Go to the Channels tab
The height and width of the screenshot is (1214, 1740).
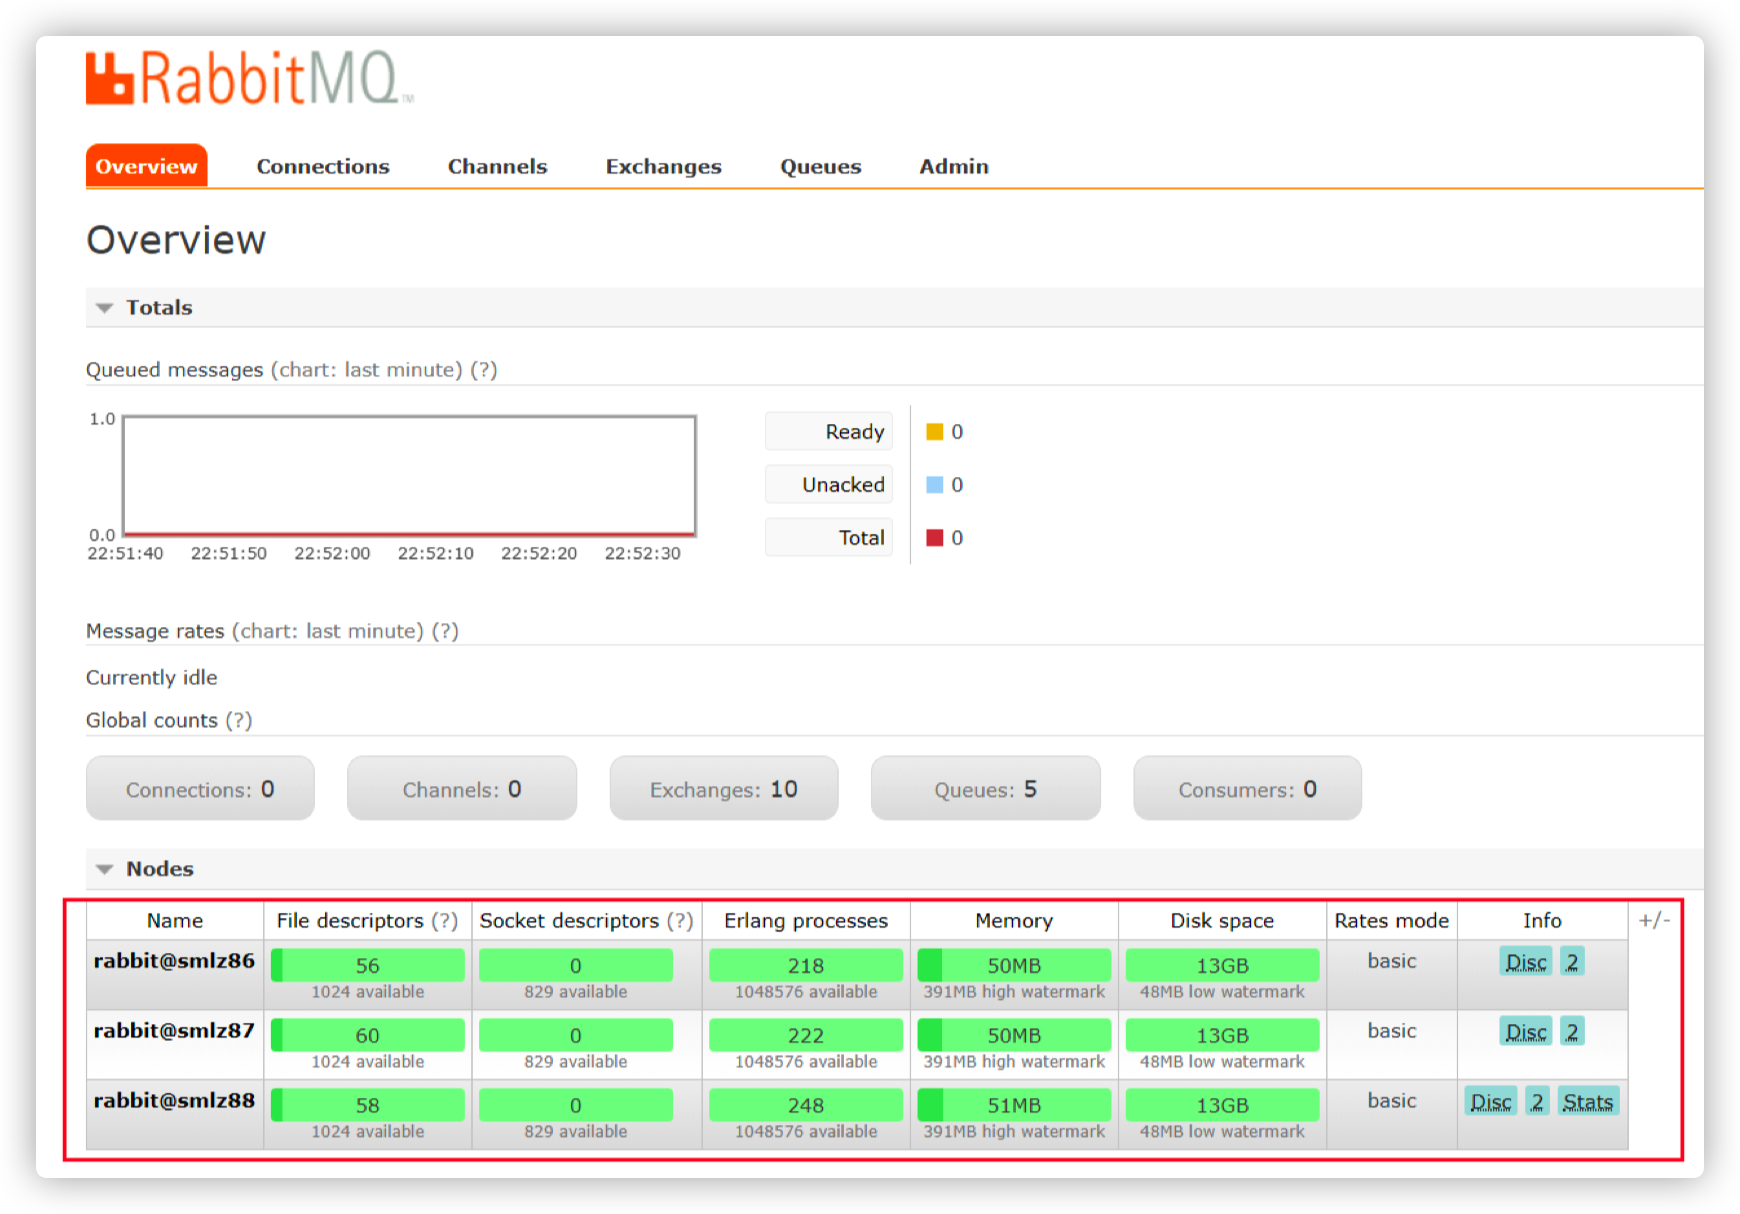(497, 166)
